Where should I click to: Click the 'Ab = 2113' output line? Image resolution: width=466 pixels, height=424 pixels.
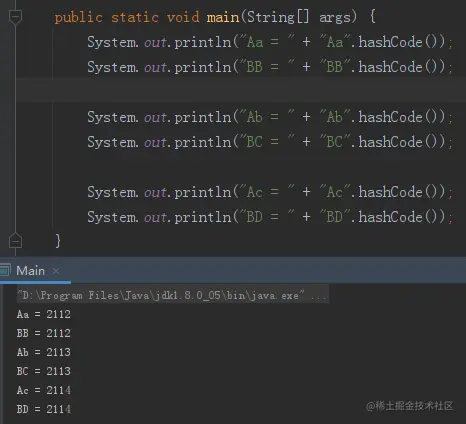pyautogui.click(x=44, y=352)
